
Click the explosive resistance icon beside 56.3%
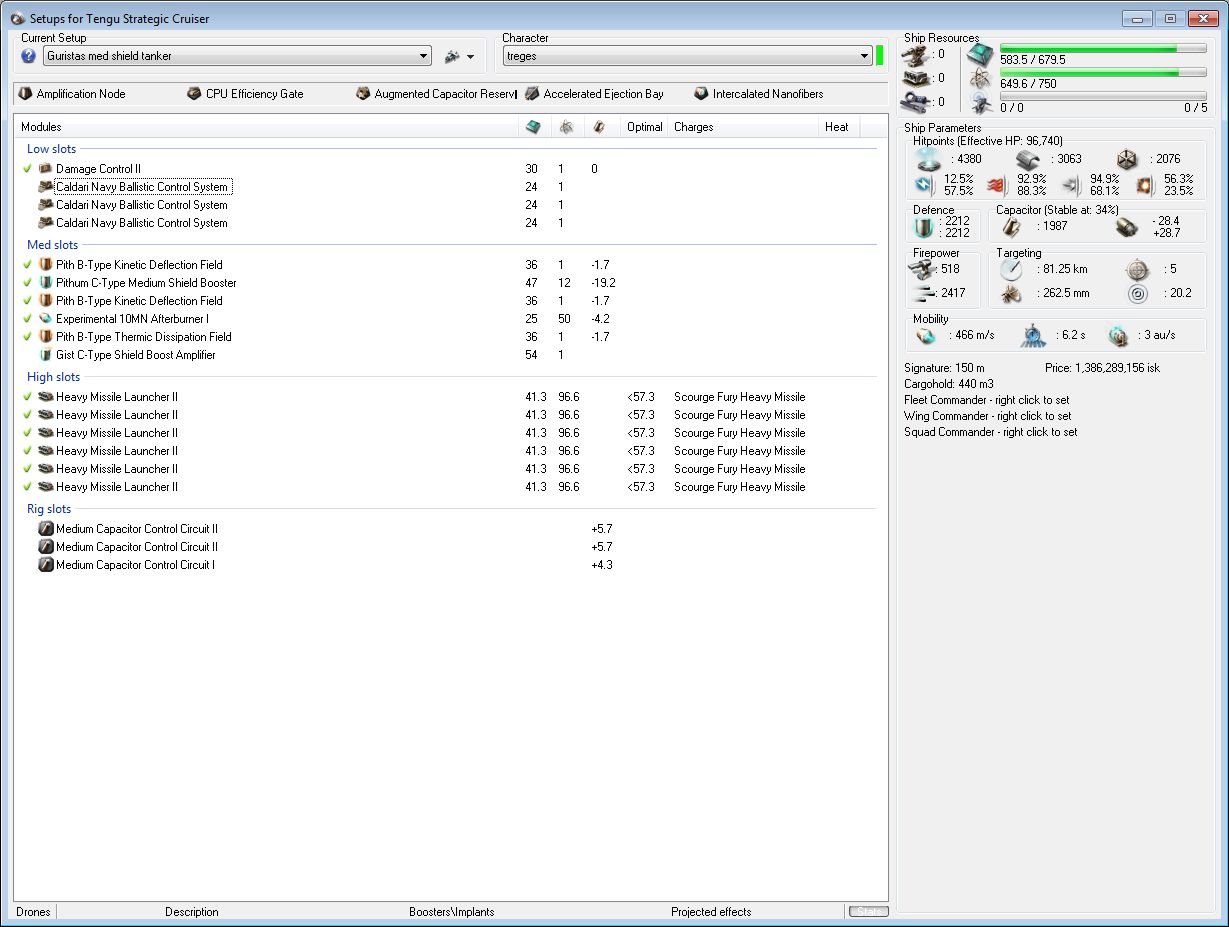1145,185
